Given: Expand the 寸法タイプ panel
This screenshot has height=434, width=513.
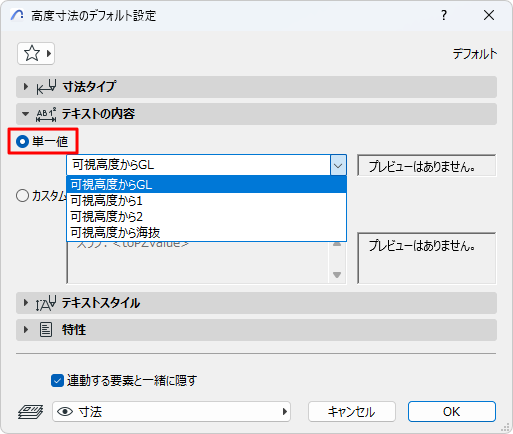Looking at the screenshot, I should point(26,87).
